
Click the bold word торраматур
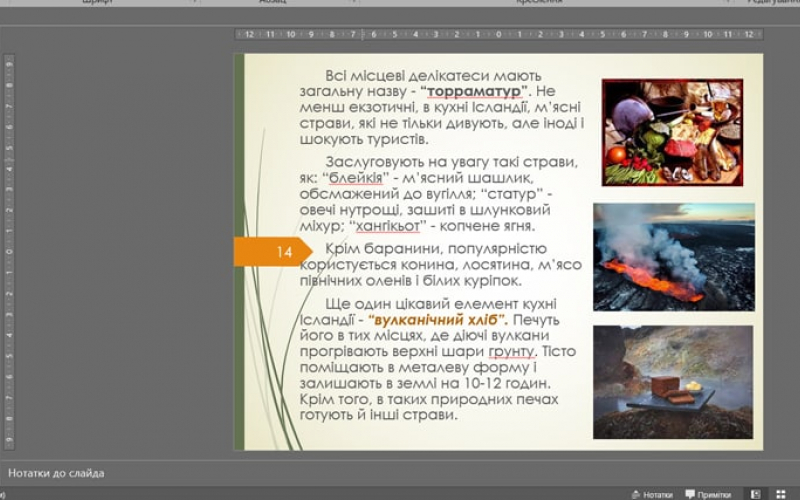[x=474, y=91]
